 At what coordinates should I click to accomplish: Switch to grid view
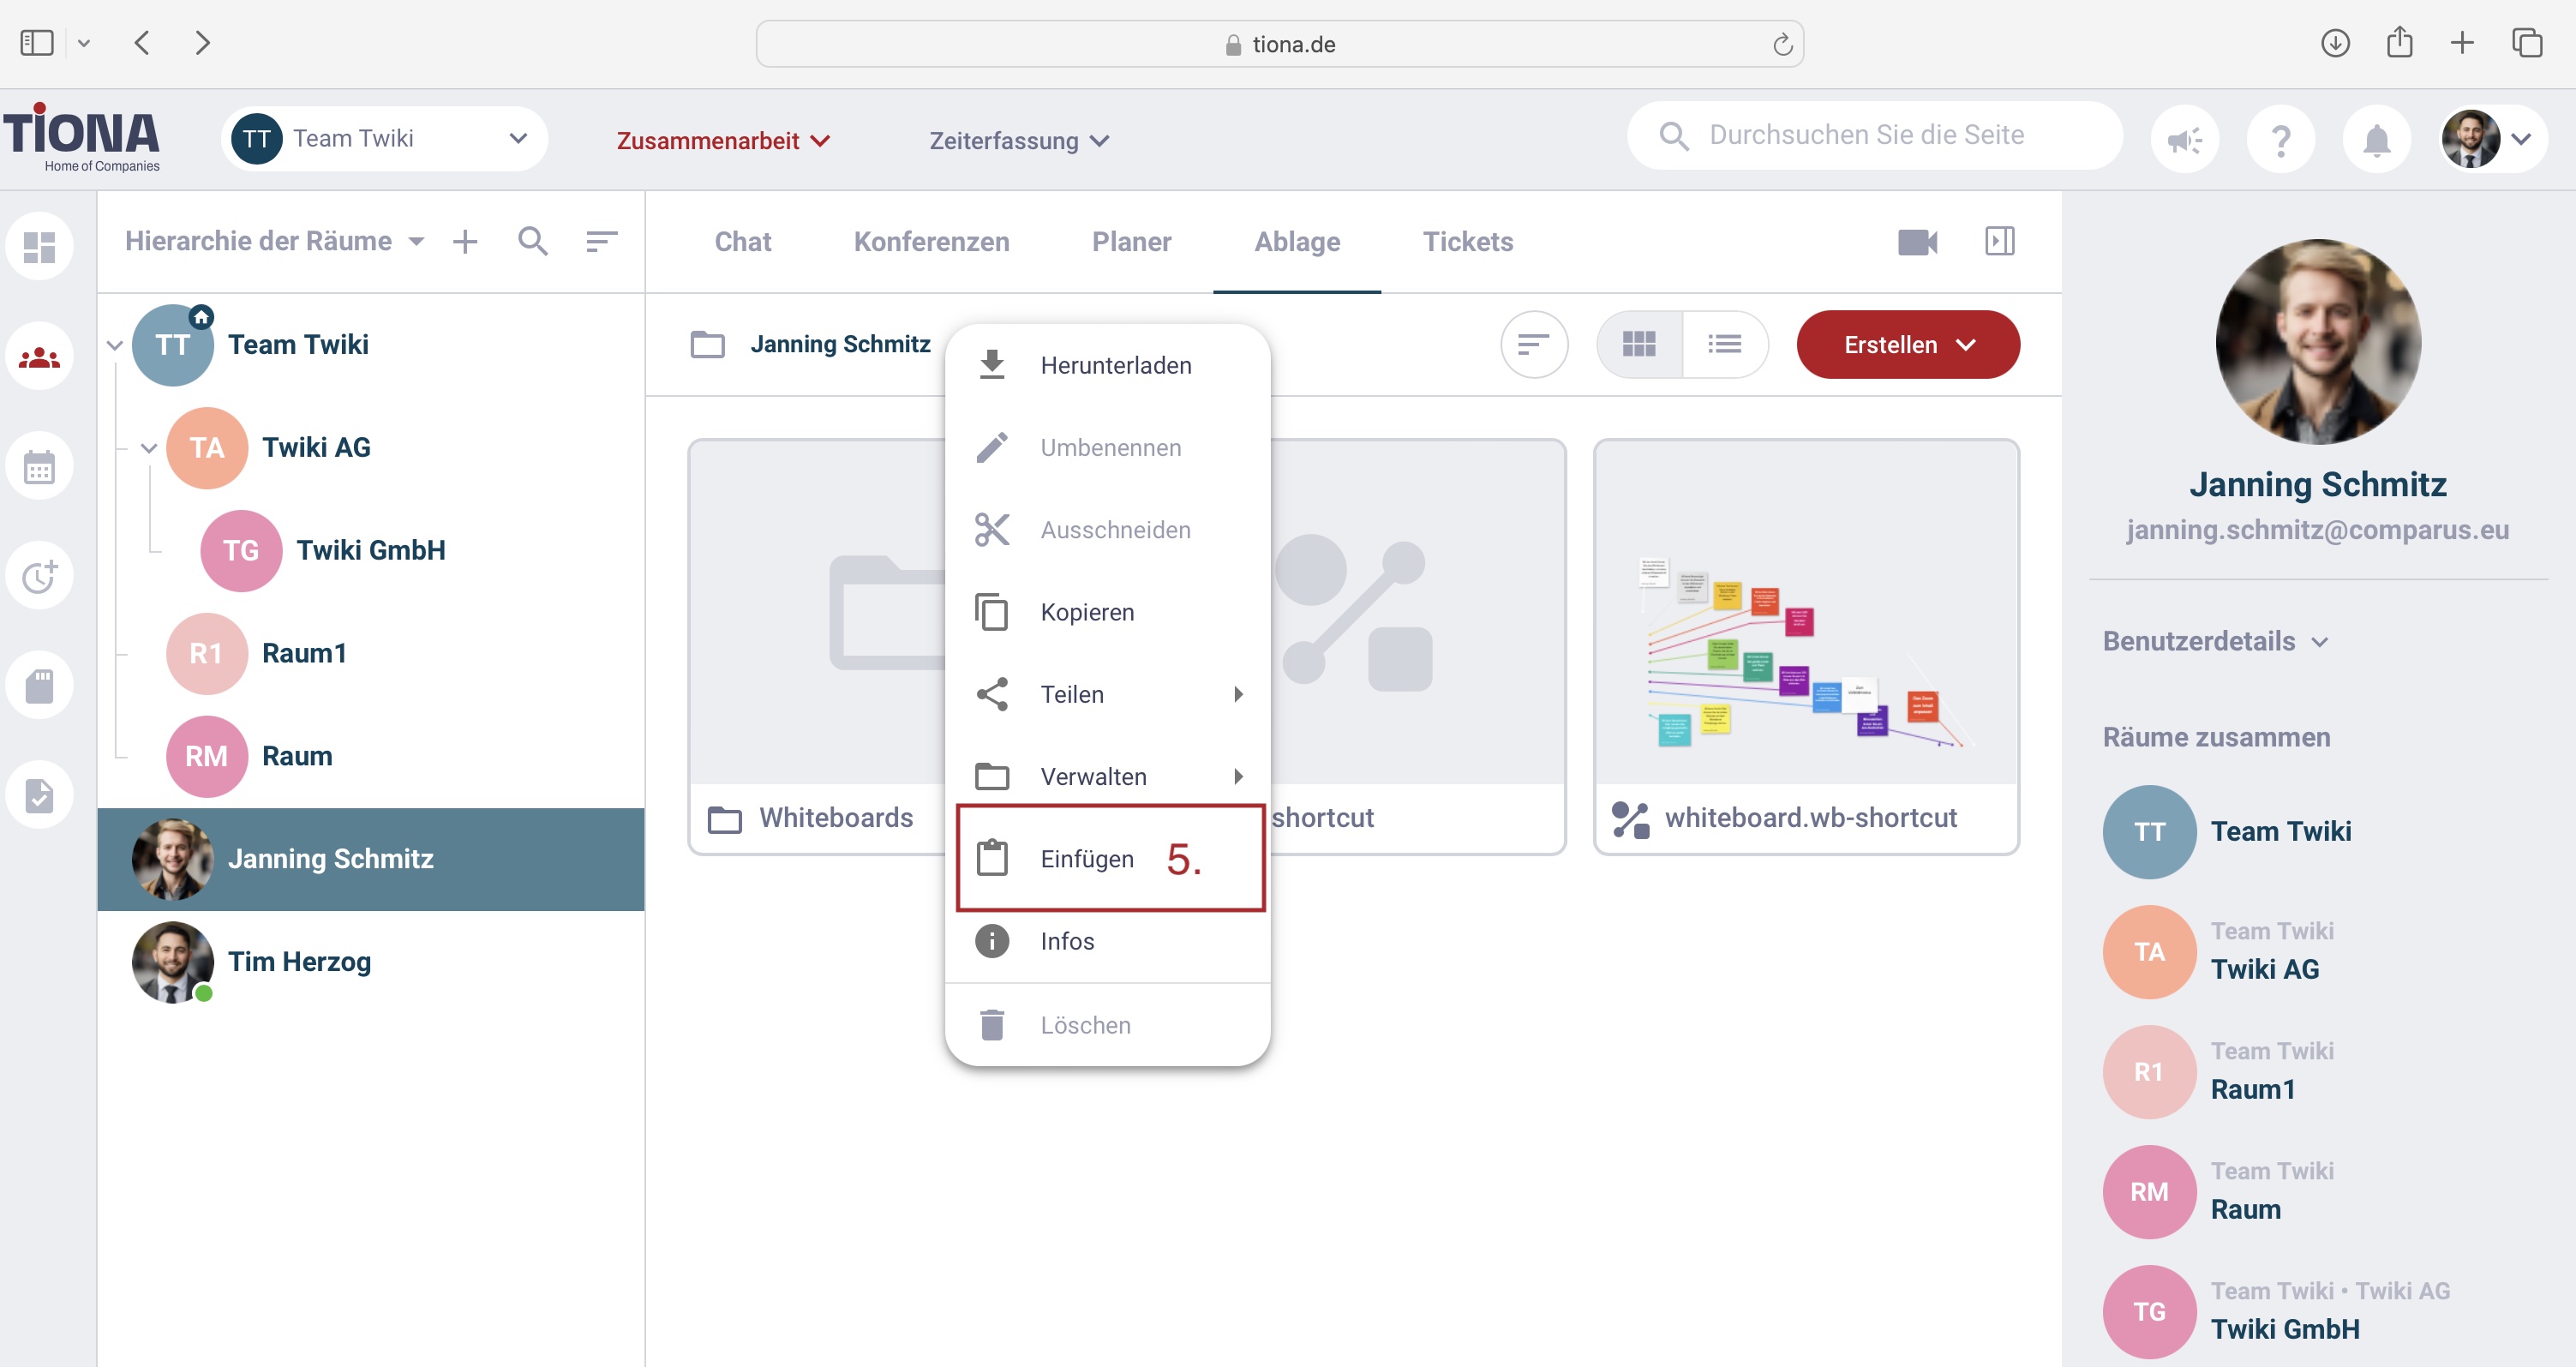(1639, 344)
